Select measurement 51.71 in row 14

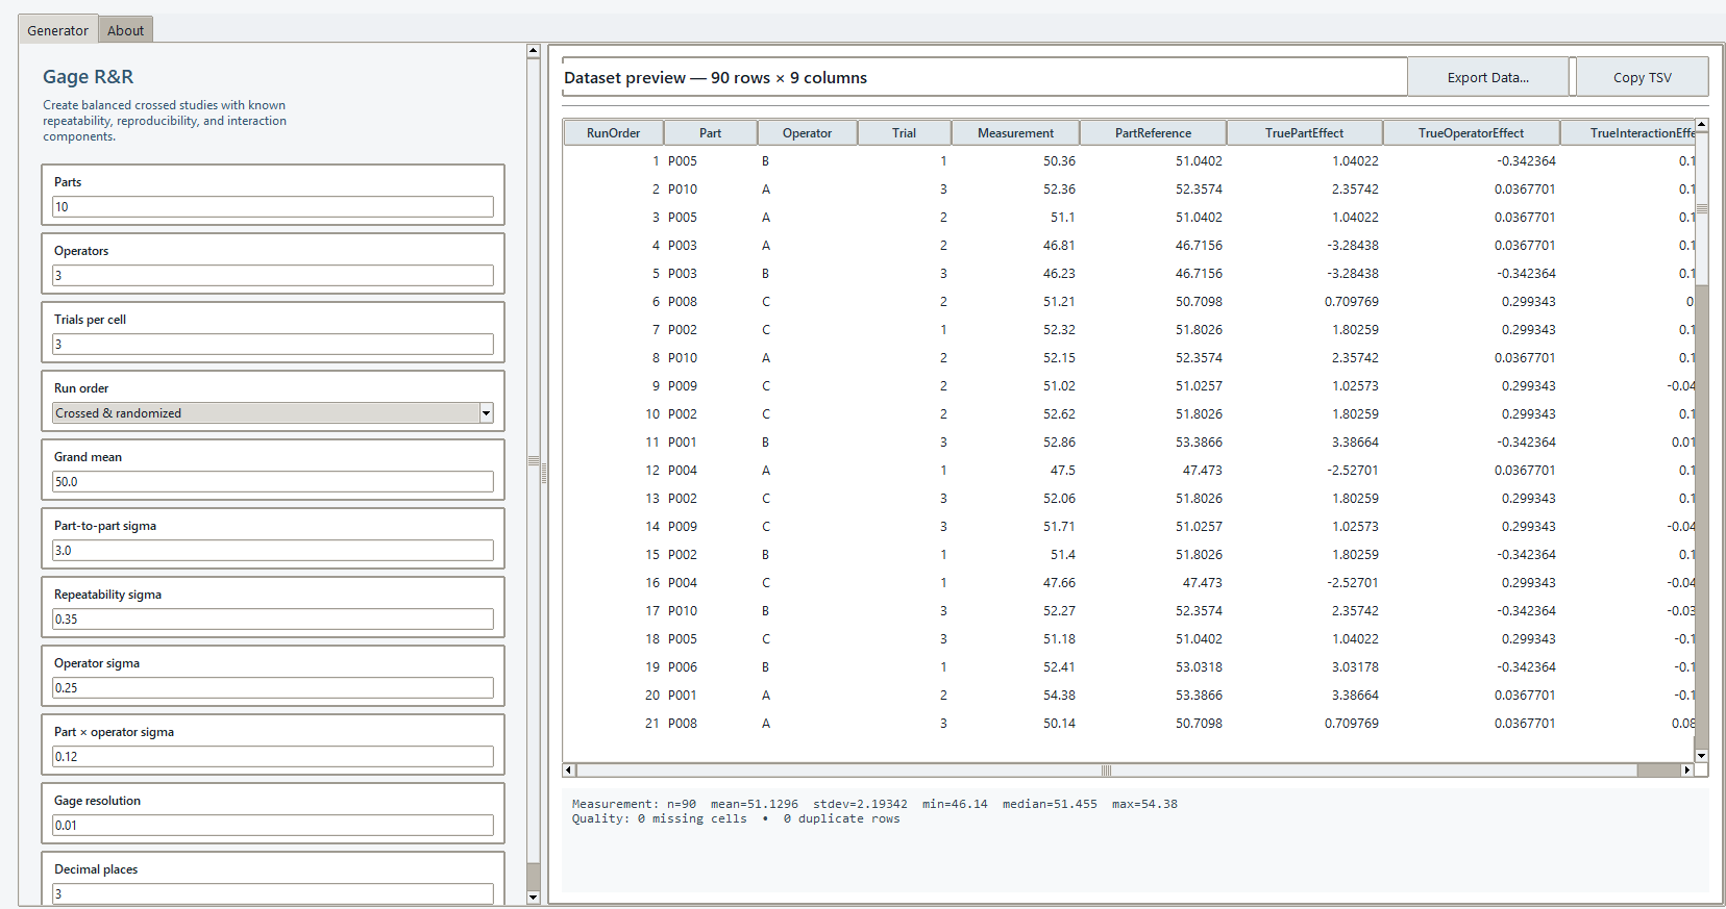[x=1015, y=526]
